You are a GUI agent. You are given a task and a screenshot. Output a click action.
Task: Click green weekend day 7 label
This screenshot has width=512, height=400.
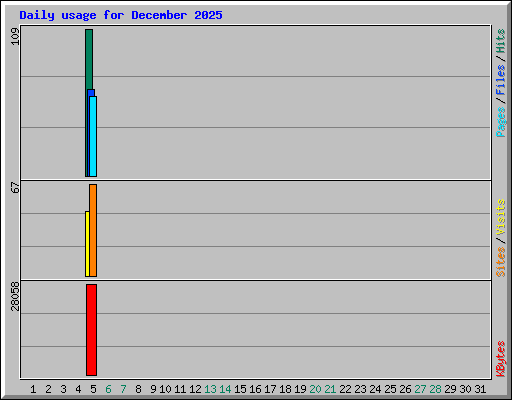click(x=123, y=389)
